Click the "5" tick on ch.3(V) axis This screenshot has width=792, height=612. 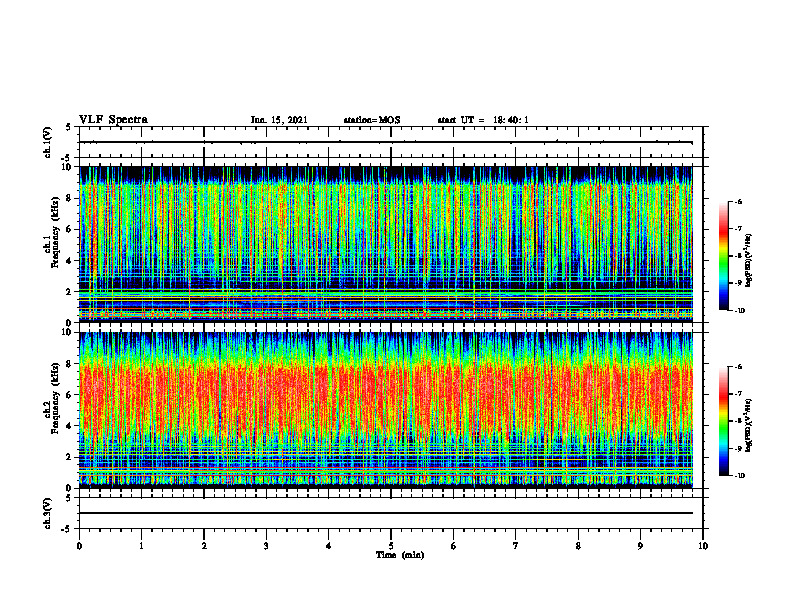coord(70,498)
